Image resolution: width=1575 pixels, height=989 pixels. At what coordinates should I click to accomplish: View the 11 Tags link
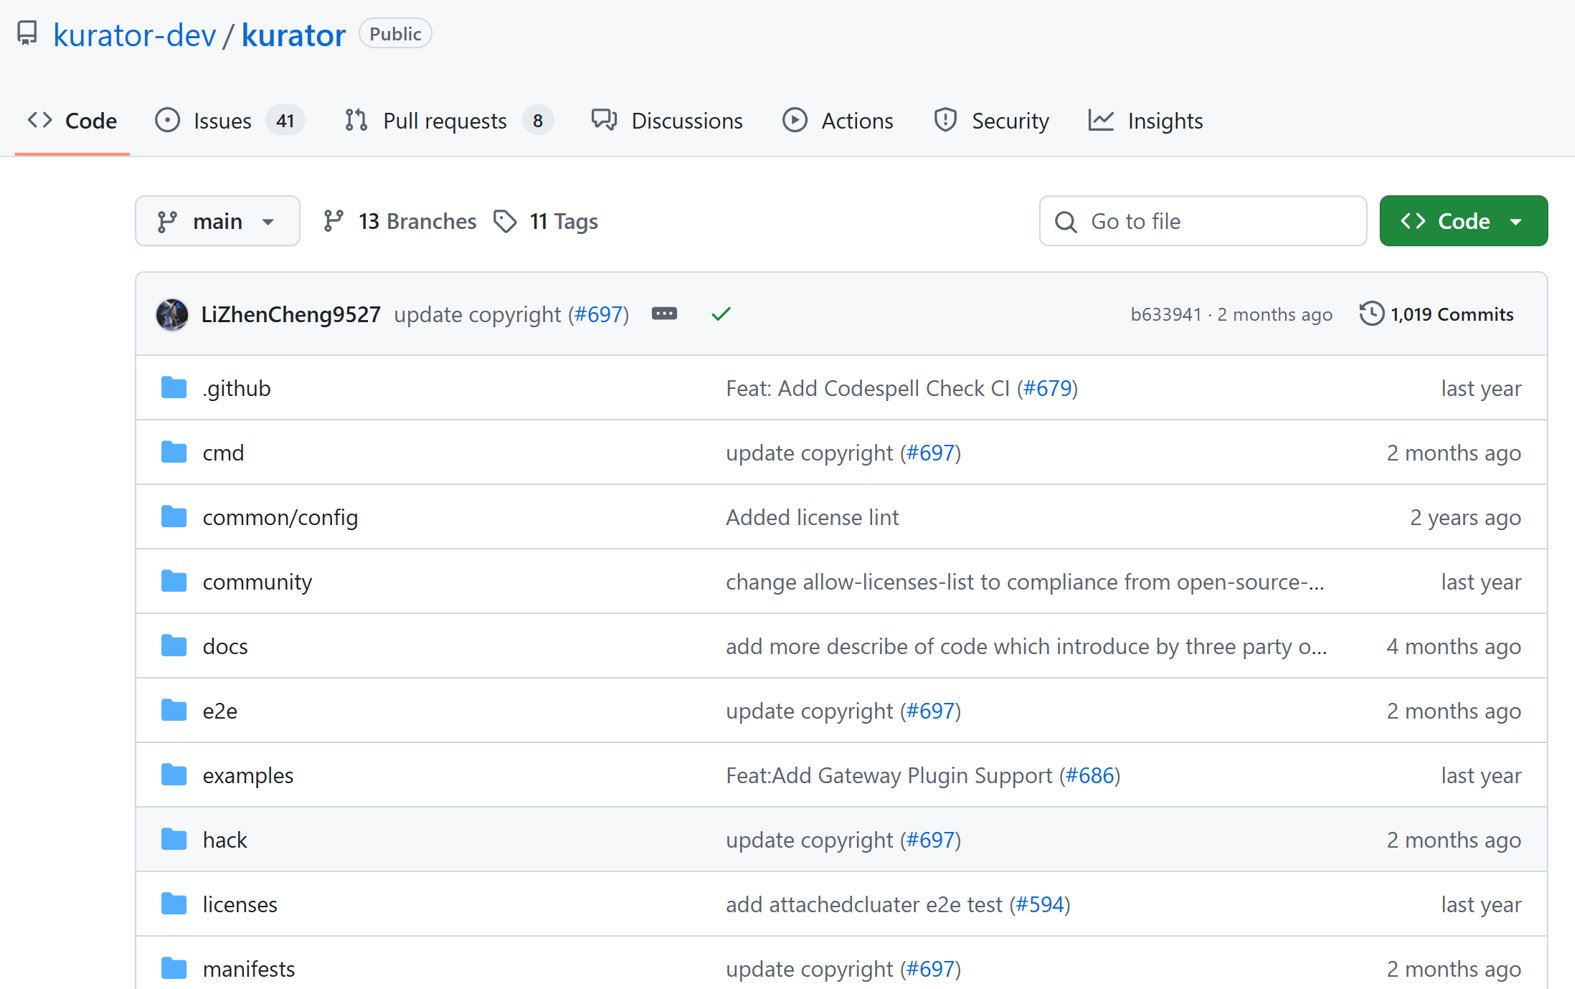tap(546, 221)
